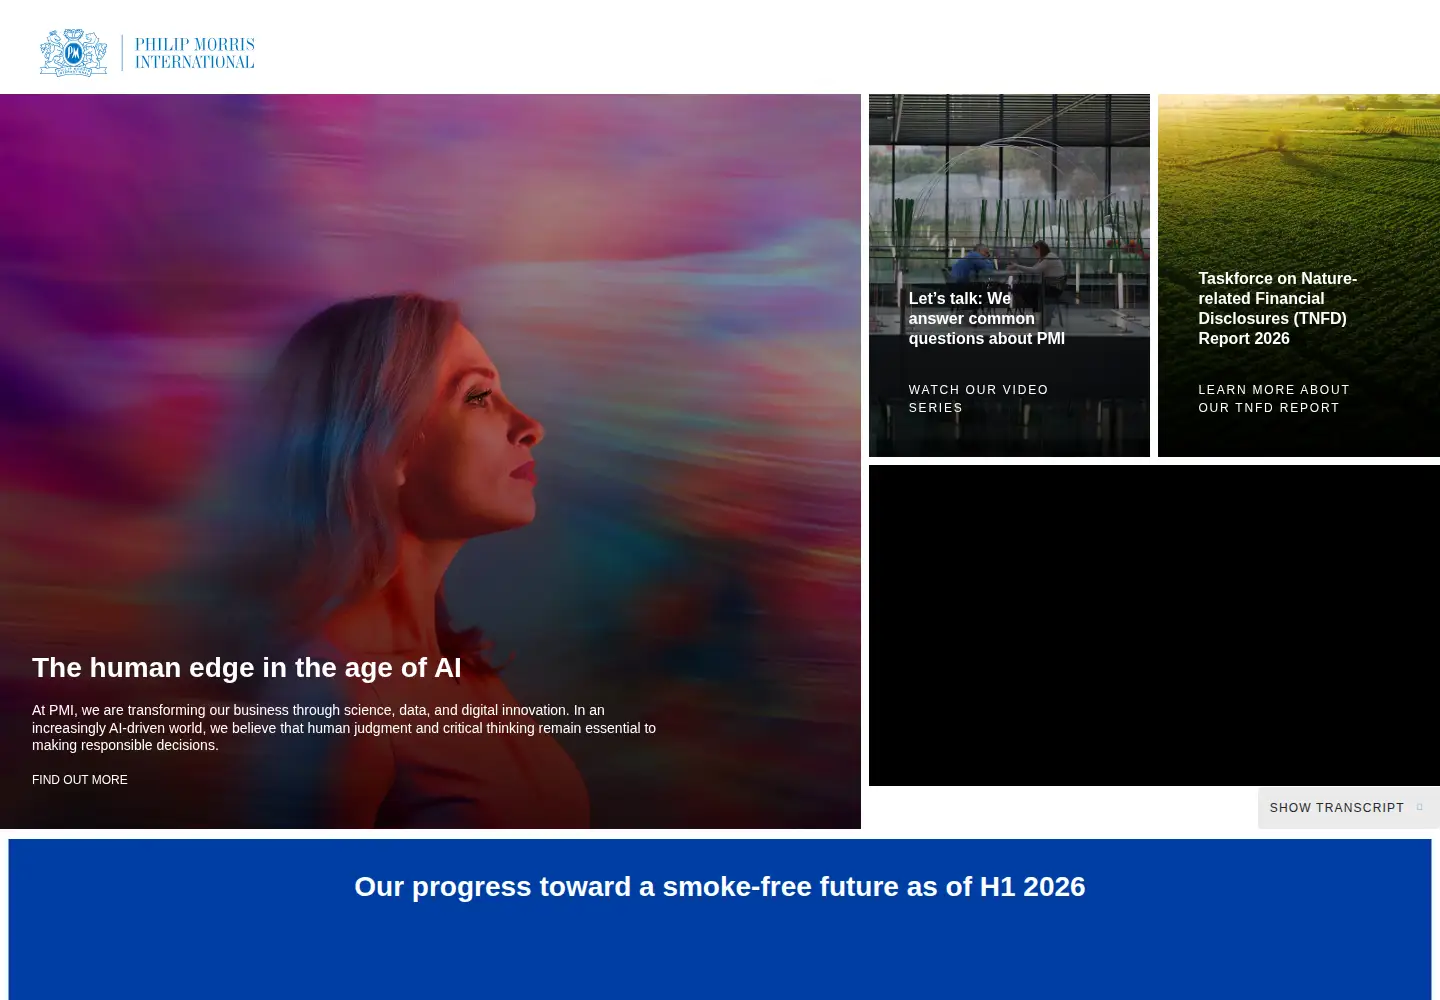Open the FIND OUT MORE link

pyautogui.click(x=80, y=780)
